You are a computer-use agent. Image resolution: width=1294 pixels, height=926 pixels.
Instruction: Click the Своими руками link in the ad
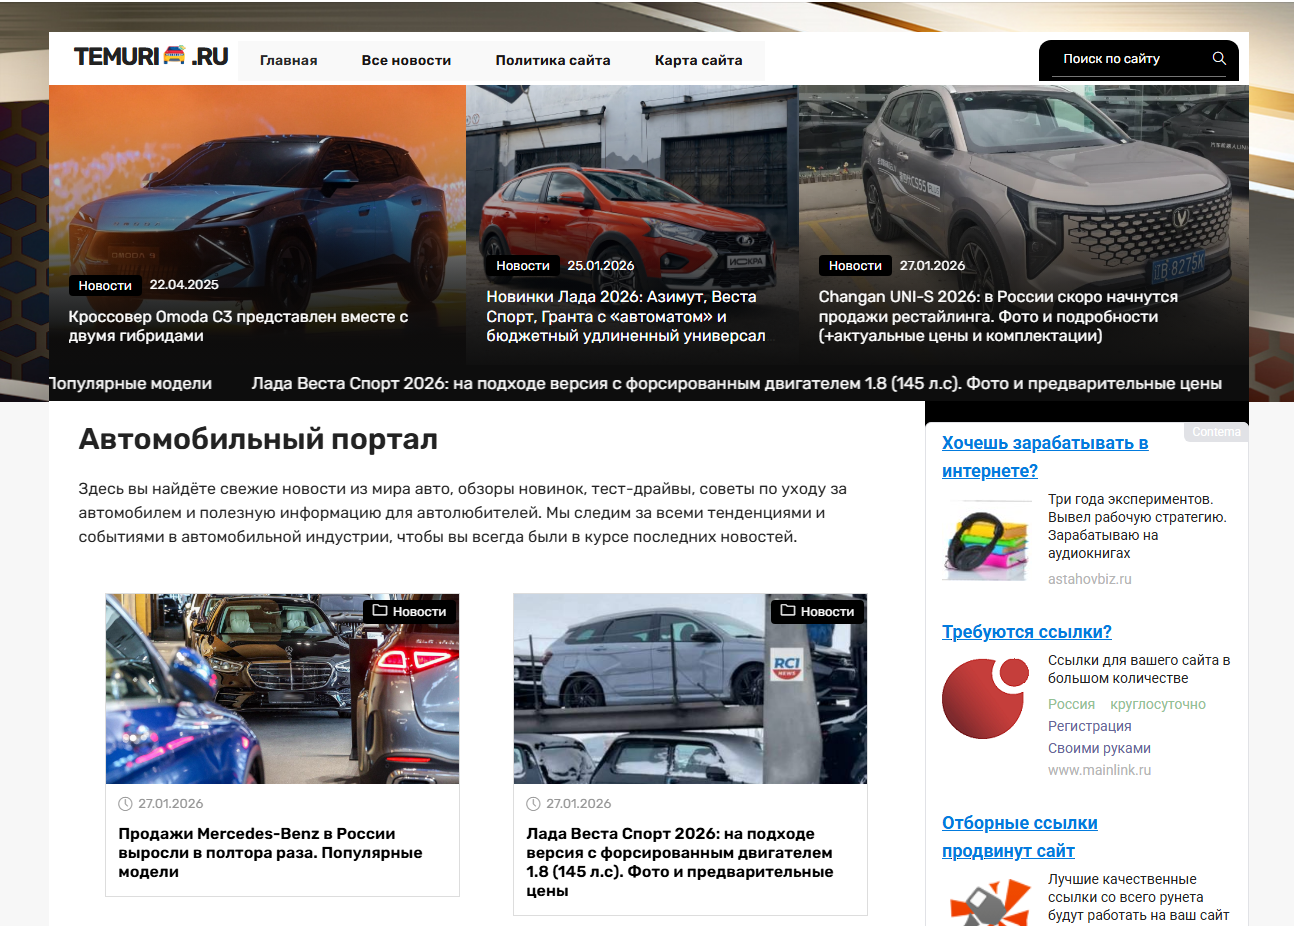coord(1099,748)
